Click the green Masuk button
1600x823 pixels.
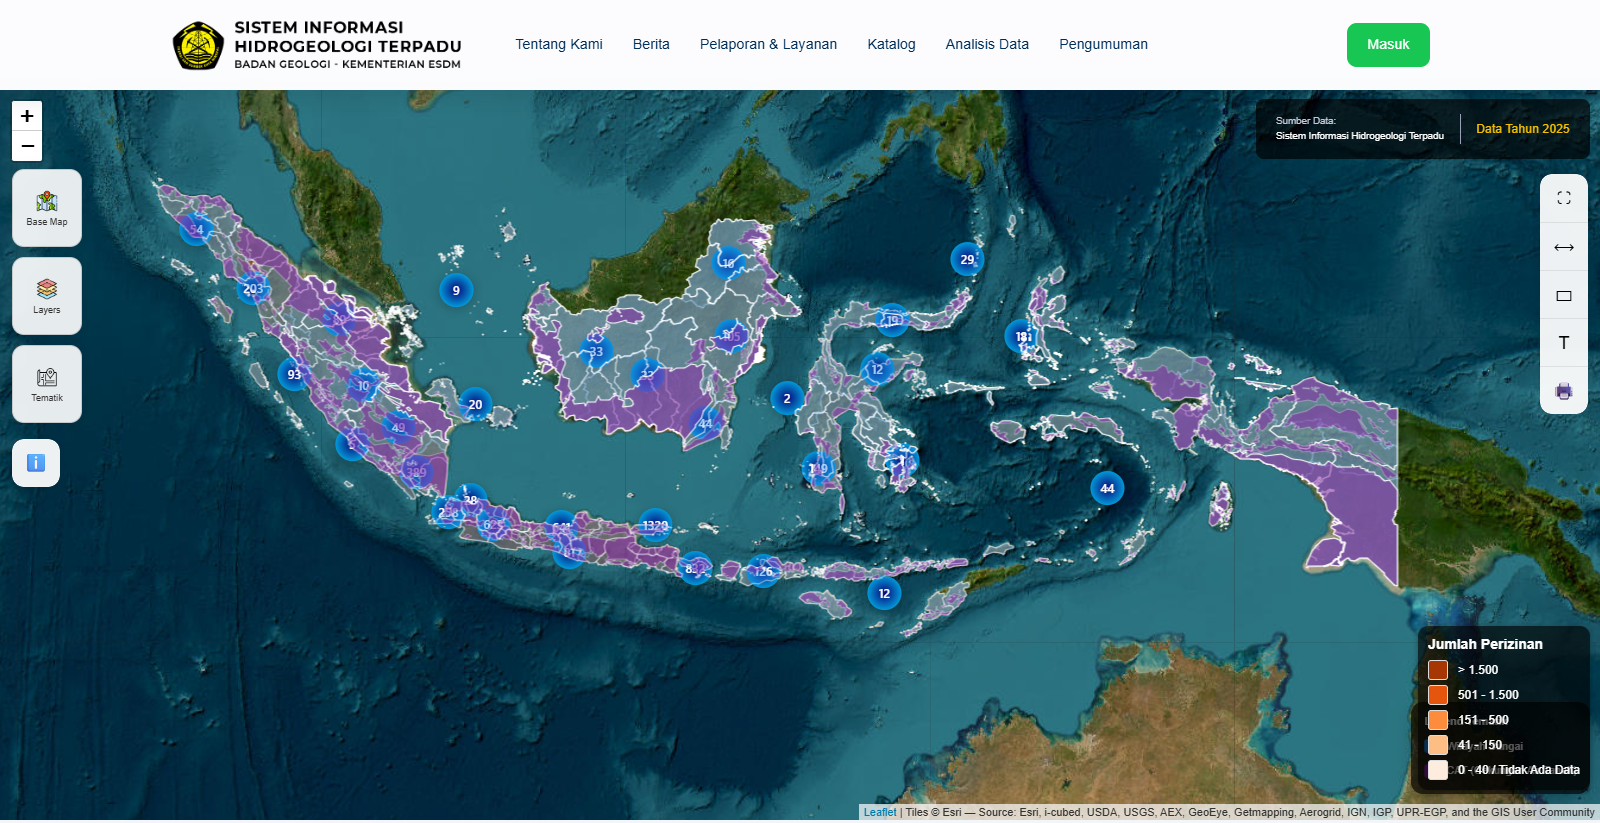[1388, 45]
